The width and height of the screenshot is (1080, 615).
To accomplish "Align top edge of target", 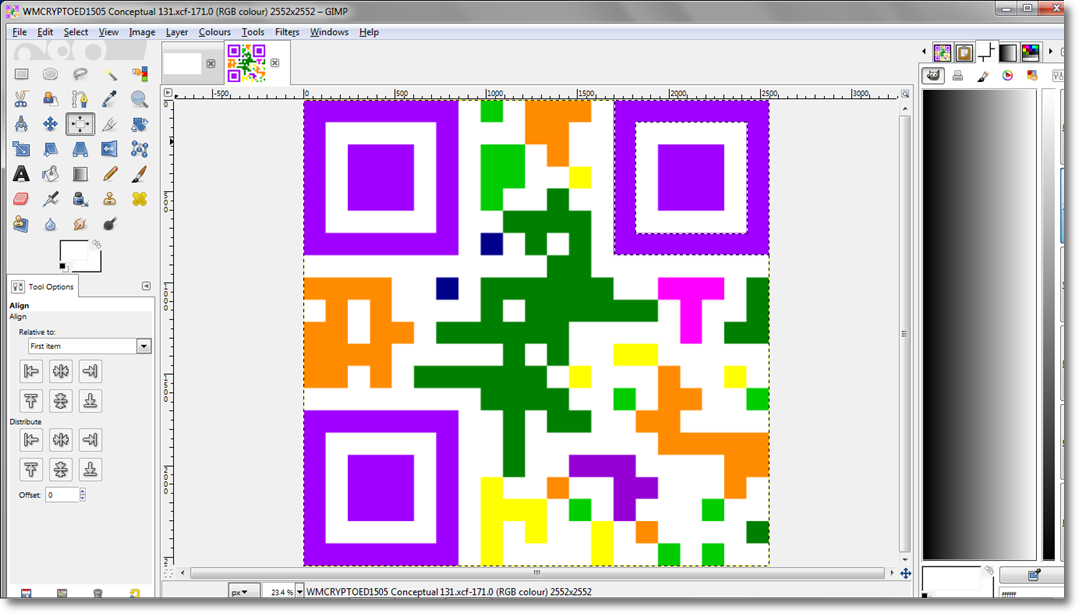I will [x=31, y=400].
